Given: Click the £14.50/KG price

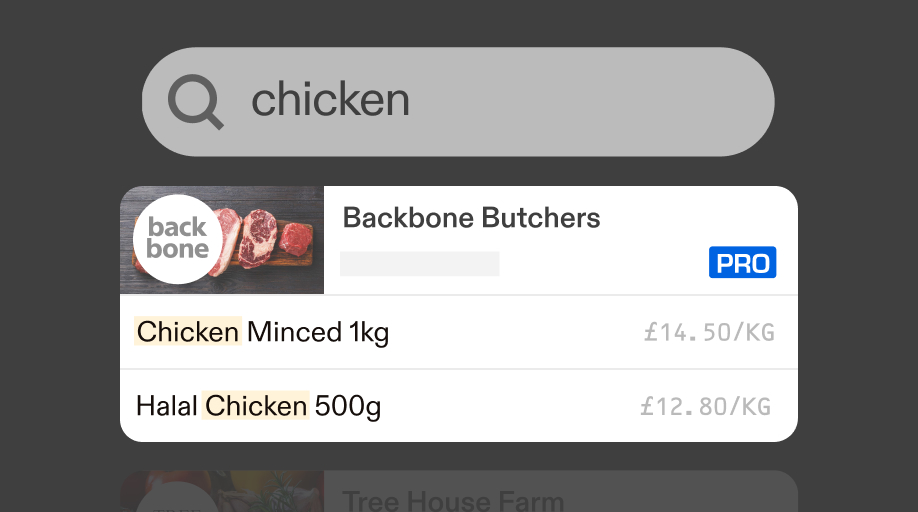Looking at the screenshot, I should tap(709, 332).
